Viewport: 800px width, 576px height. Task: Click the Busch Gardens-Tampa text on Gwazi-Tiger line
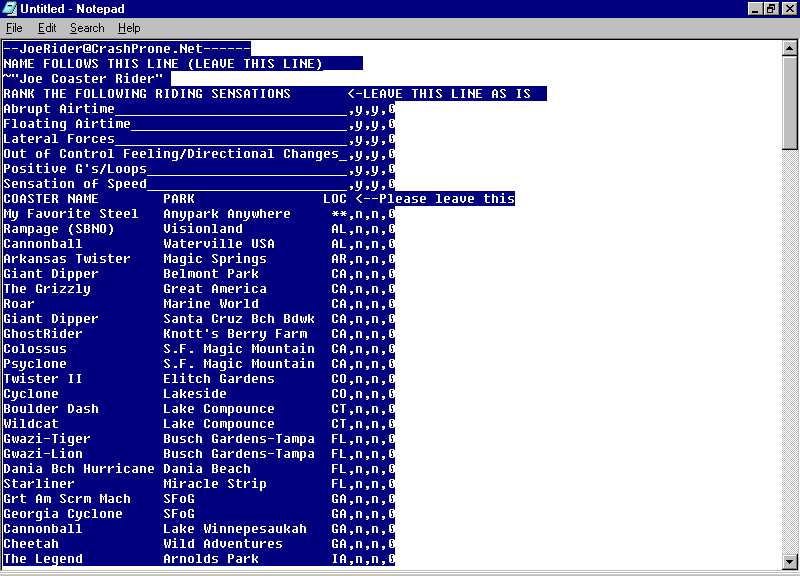tap(238, 439)
